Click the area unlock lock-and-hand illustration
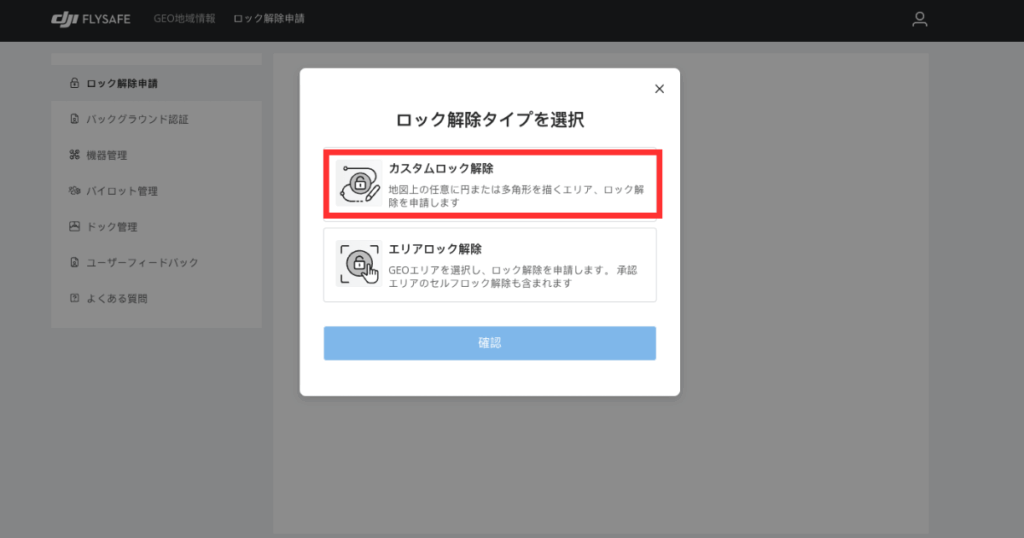The image size is (1024, 538). tap(359, 265)
